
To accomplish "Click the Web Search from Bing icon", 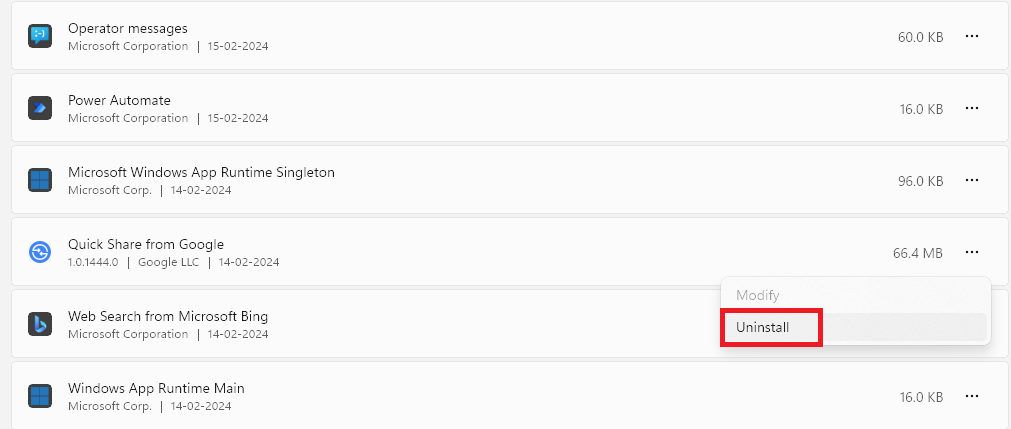I will pos(40,324).
